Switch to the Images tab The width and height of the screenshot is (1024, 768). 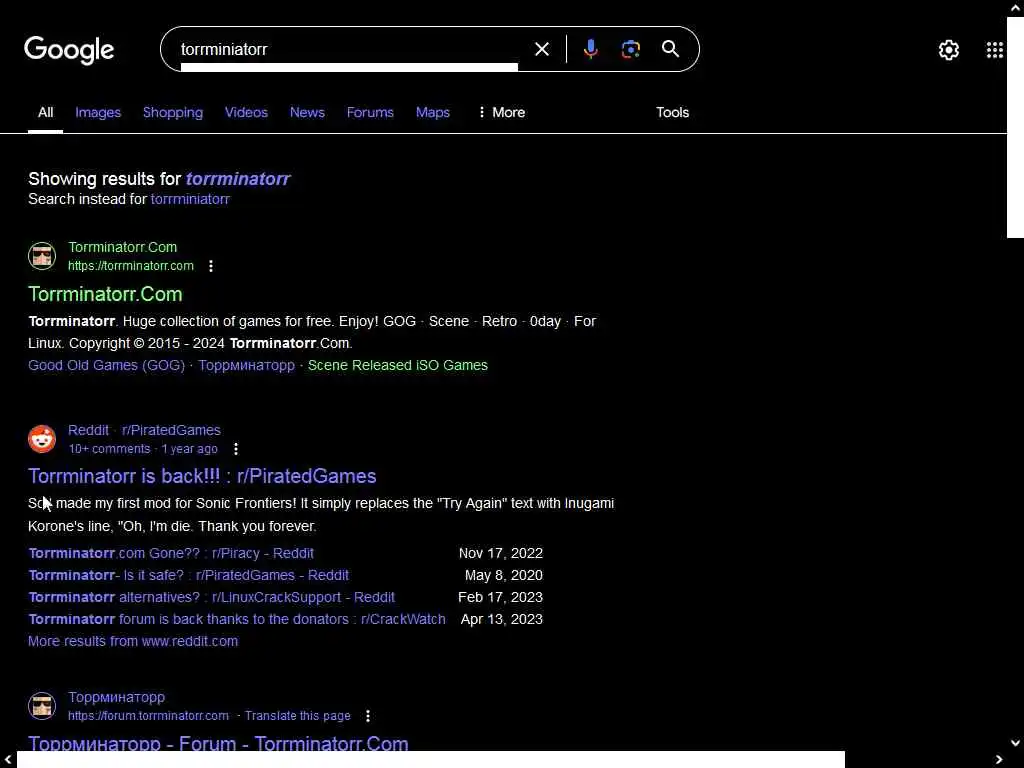coord(98,112)
